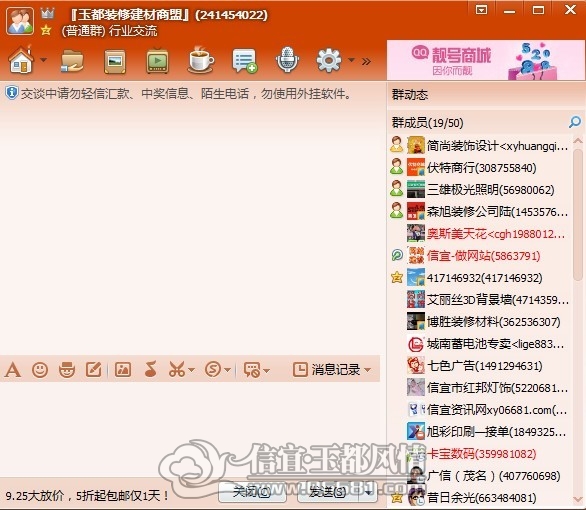Click the crown icon beside group name

pyautogui.click(x=47, y=14)
